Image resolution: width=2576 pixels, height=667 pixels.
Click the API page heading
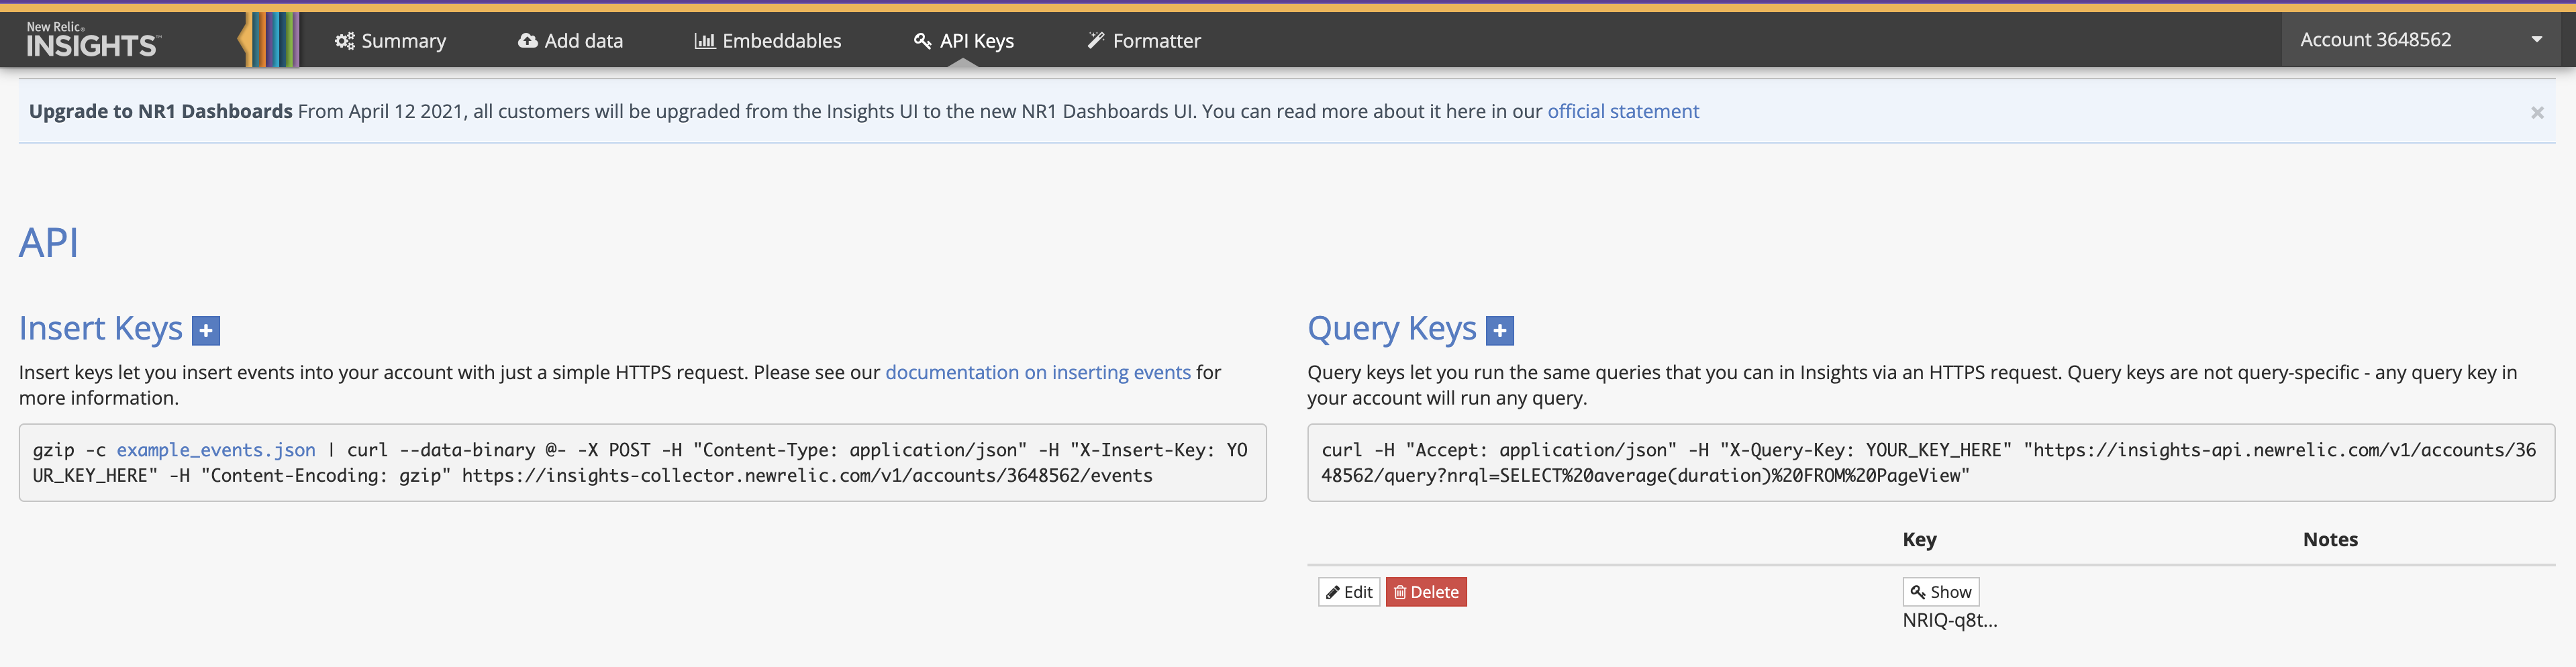tap(49, 243)
